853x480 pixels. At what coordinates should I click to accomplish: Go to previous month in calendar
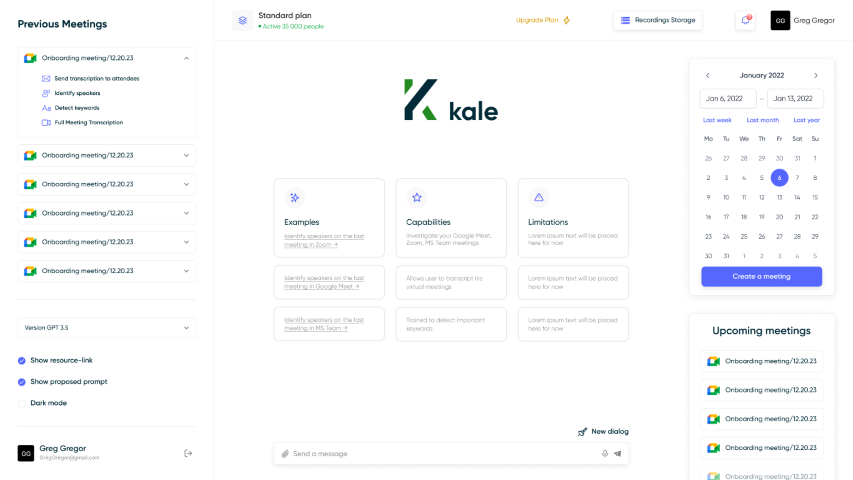[x=708, y=76]
